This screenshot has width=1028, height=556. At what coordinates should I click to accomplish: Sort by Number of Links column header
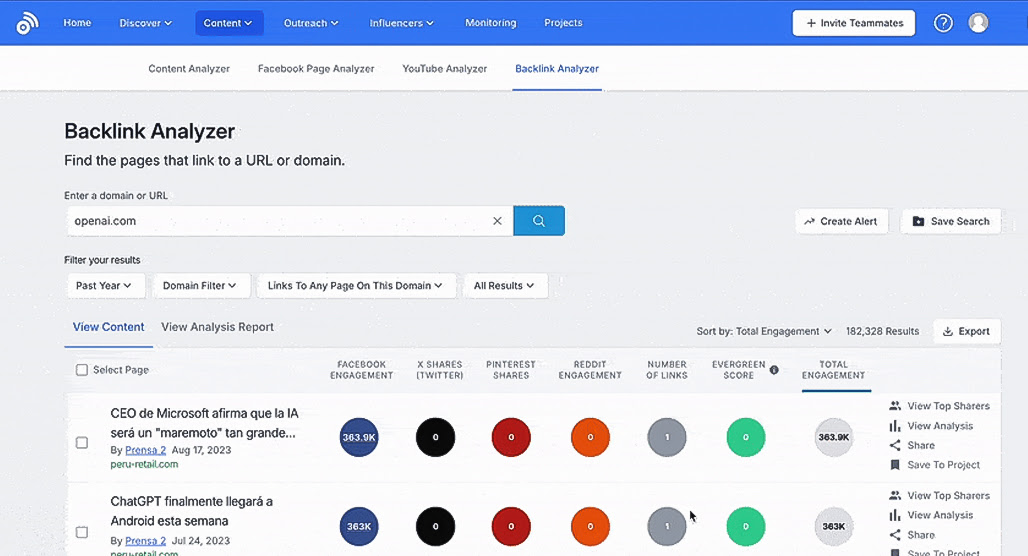tap(667, 370)
